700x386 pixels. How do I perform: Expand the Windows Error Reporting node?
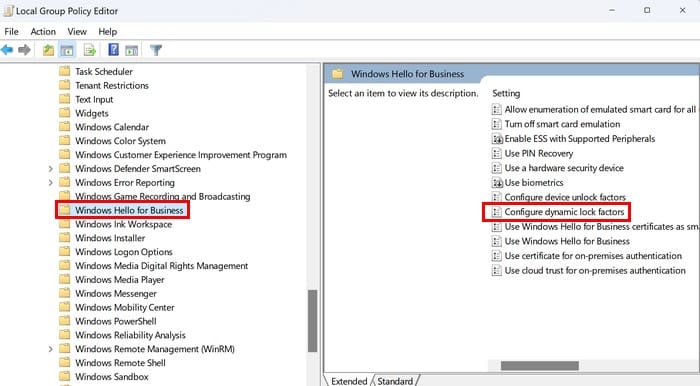pos(50,183)
